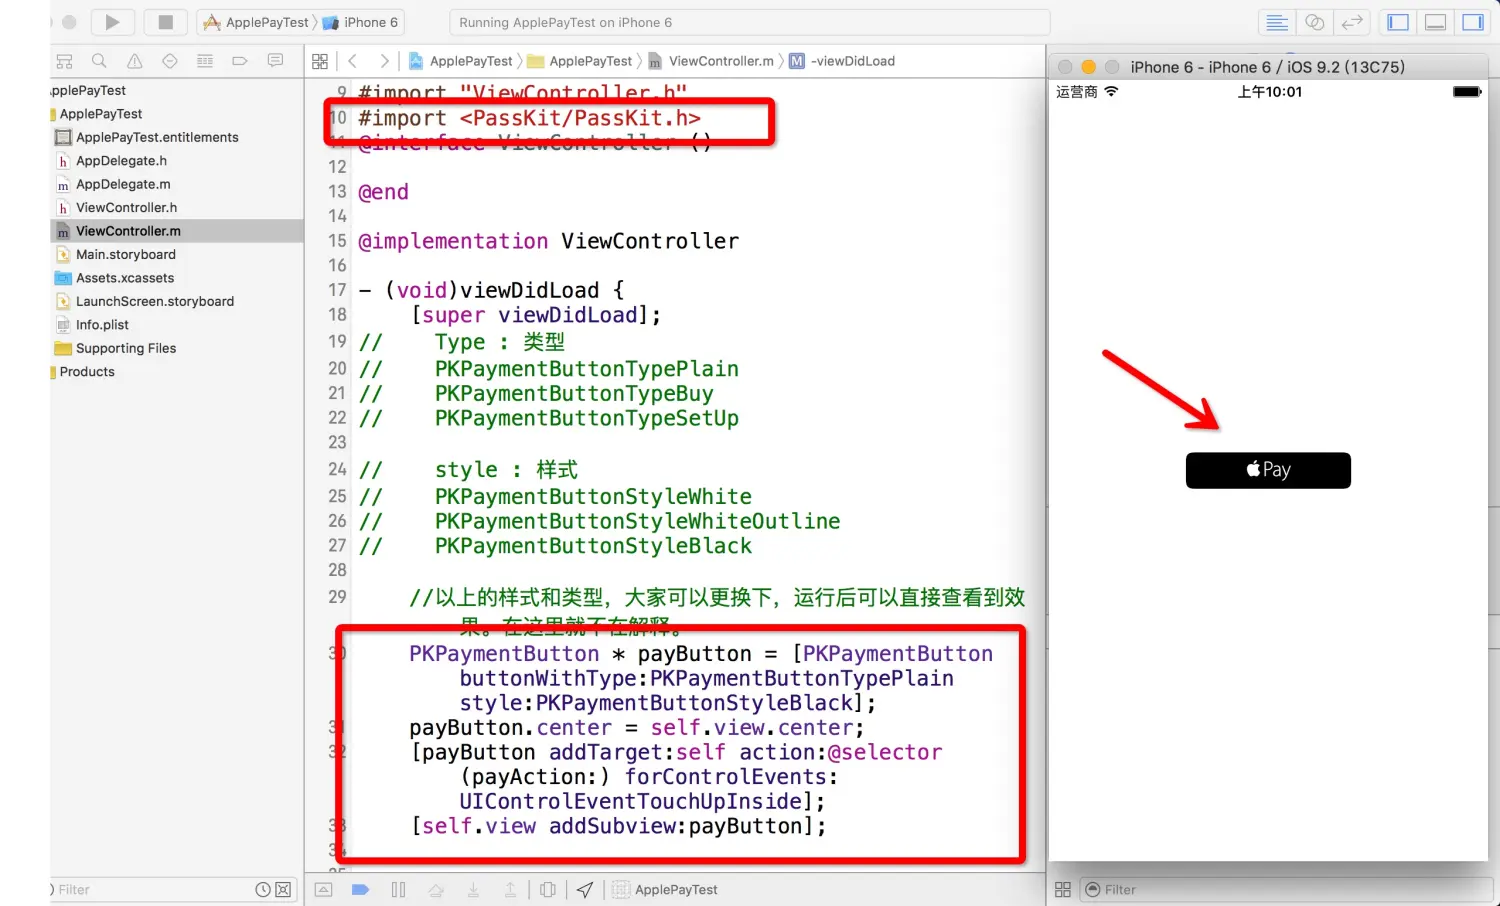Click the line 17 gutter number

tap(337, 290)
